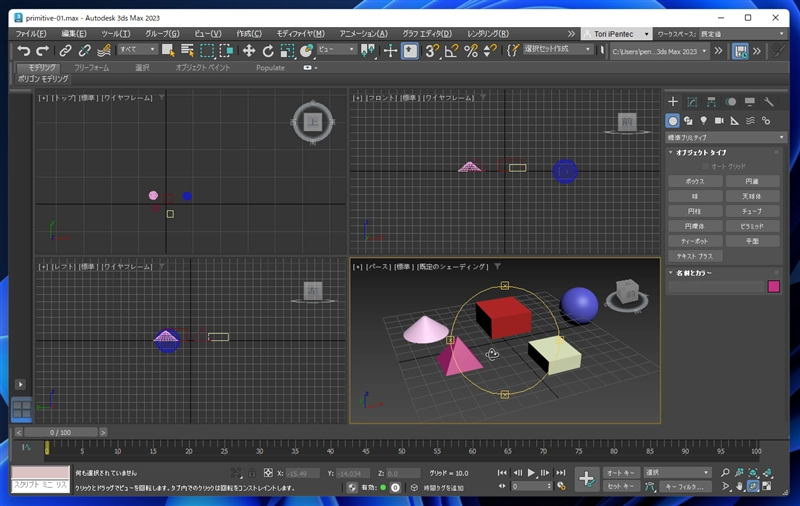Click the ピラミッド primitive button
Image resolution: width=800 pixels, height=506 pixels.
752,225
